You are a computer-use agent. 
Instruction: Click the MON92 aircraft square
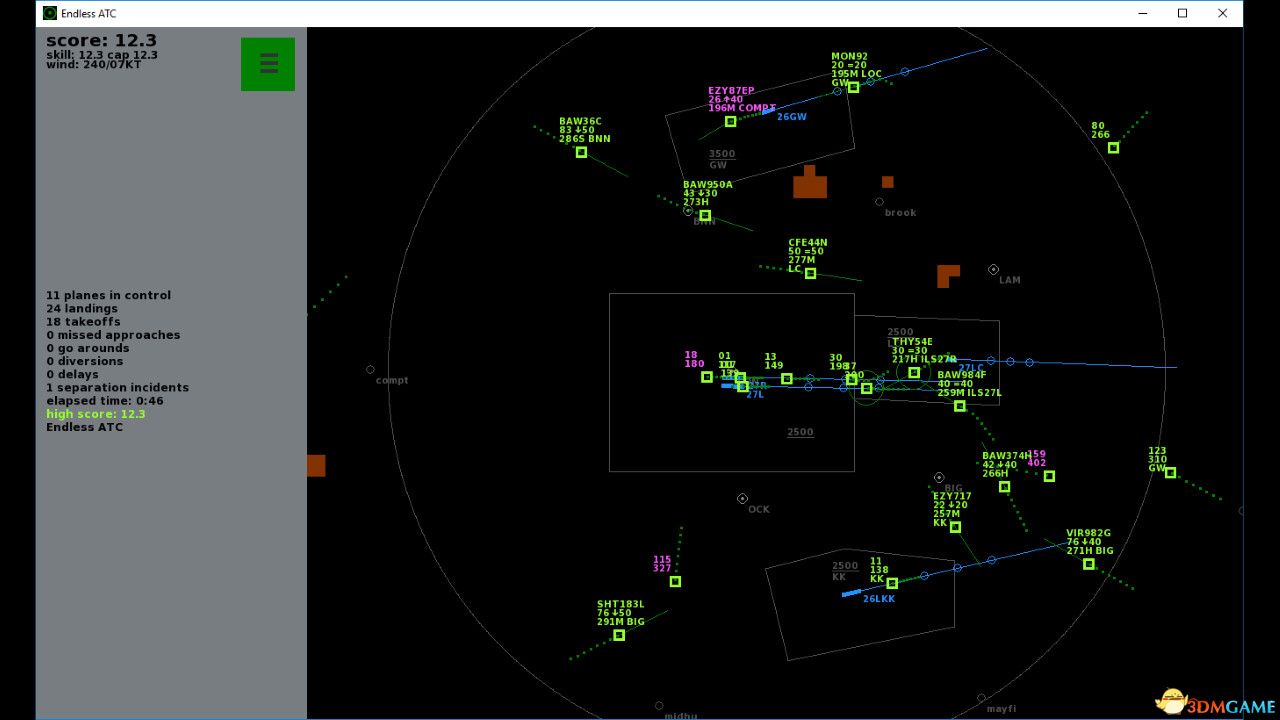[853, 87]
